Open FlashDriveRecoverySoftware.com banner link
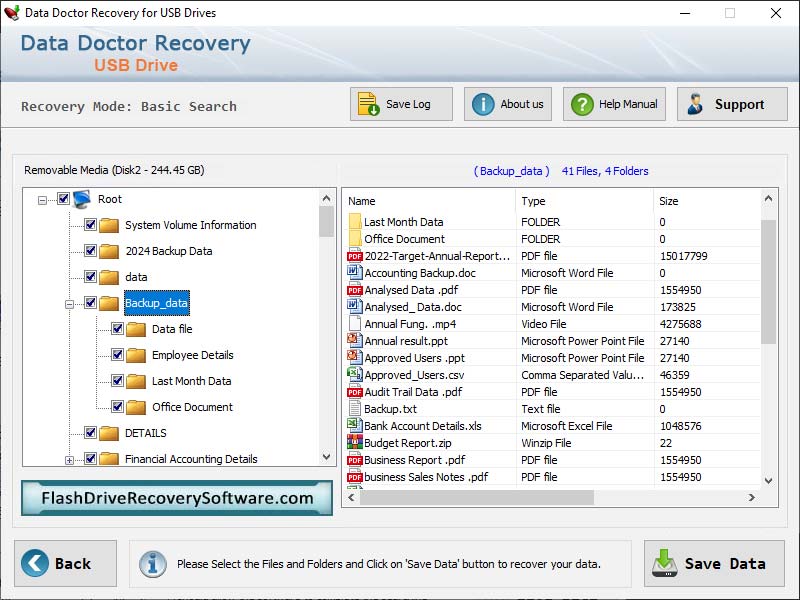 (176, 498)
